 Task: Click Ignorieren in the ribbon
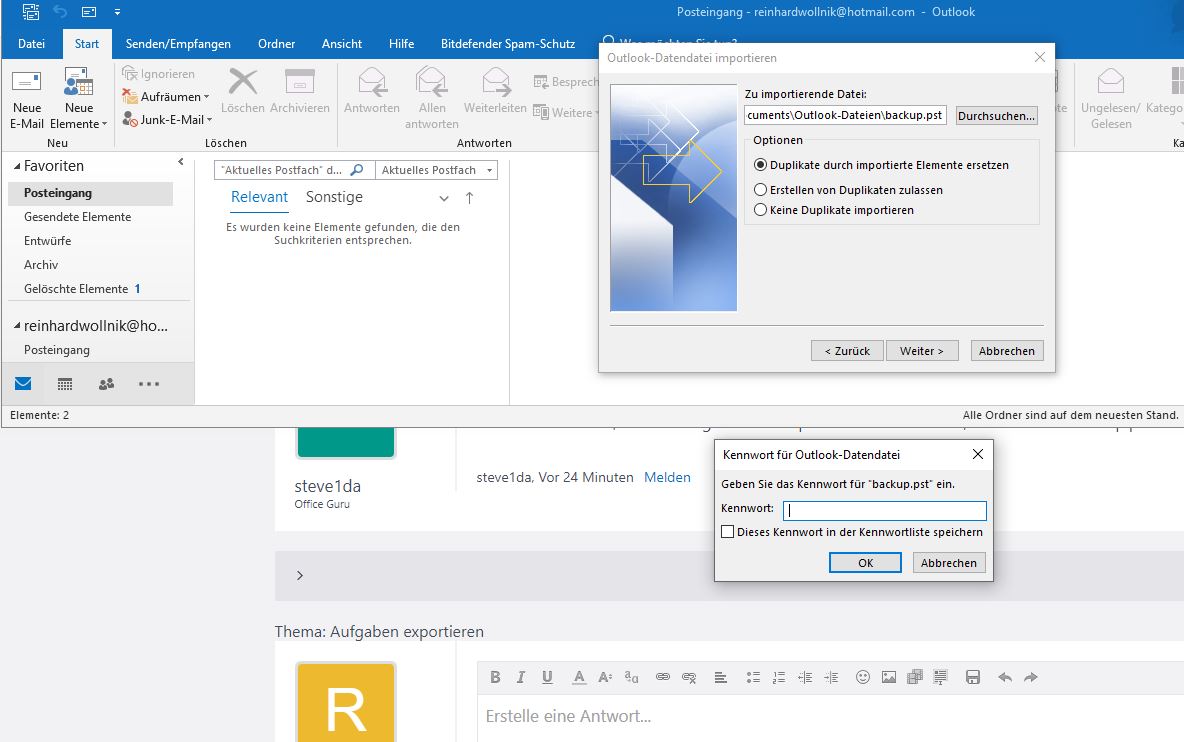[x=159, y=74]
